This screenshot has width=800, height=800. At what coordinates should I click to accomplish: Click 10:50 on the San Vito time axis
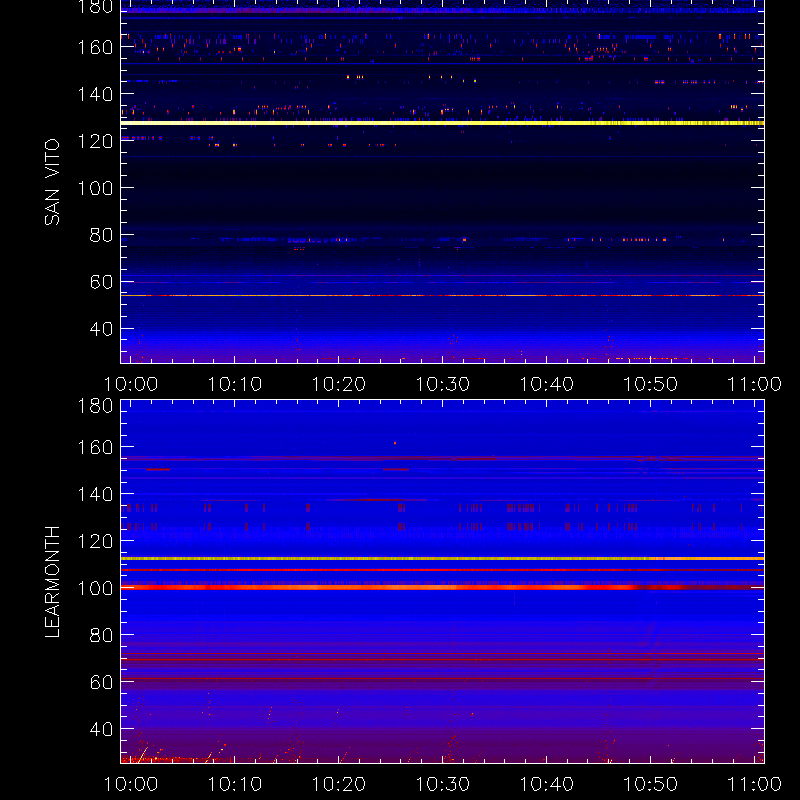pyautogui.click(x=651, y=384)
